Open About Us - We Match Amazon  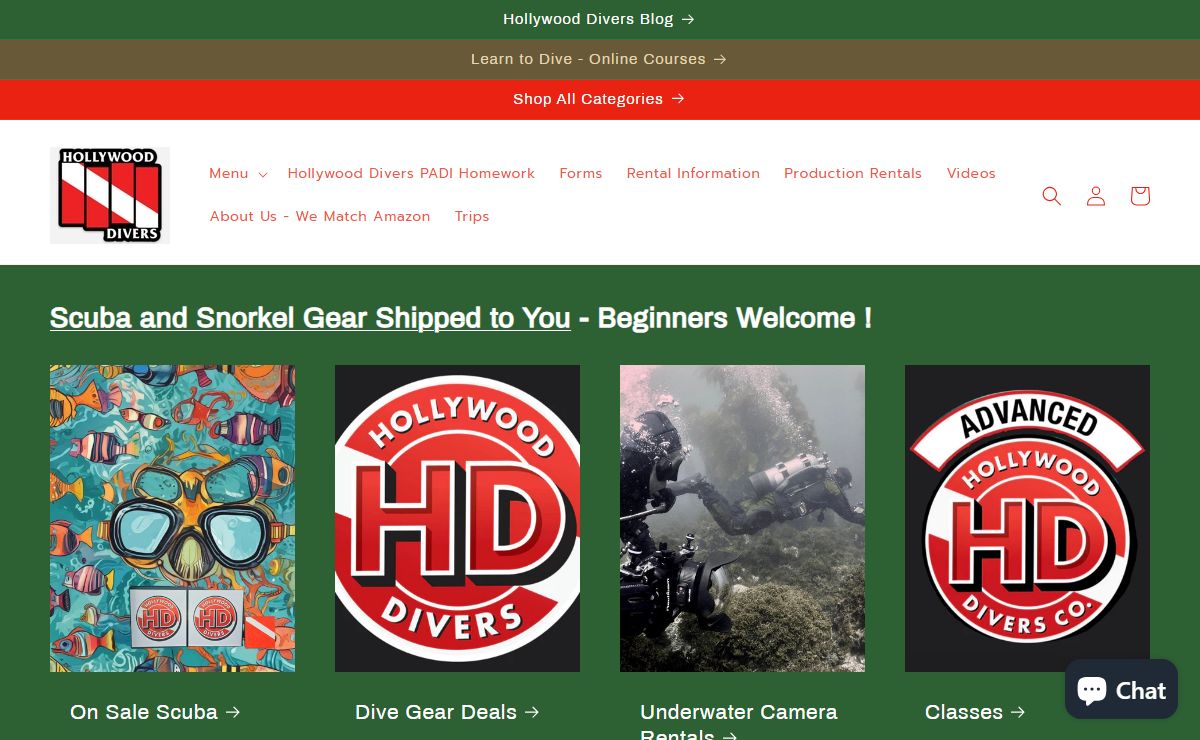point(320,216)
